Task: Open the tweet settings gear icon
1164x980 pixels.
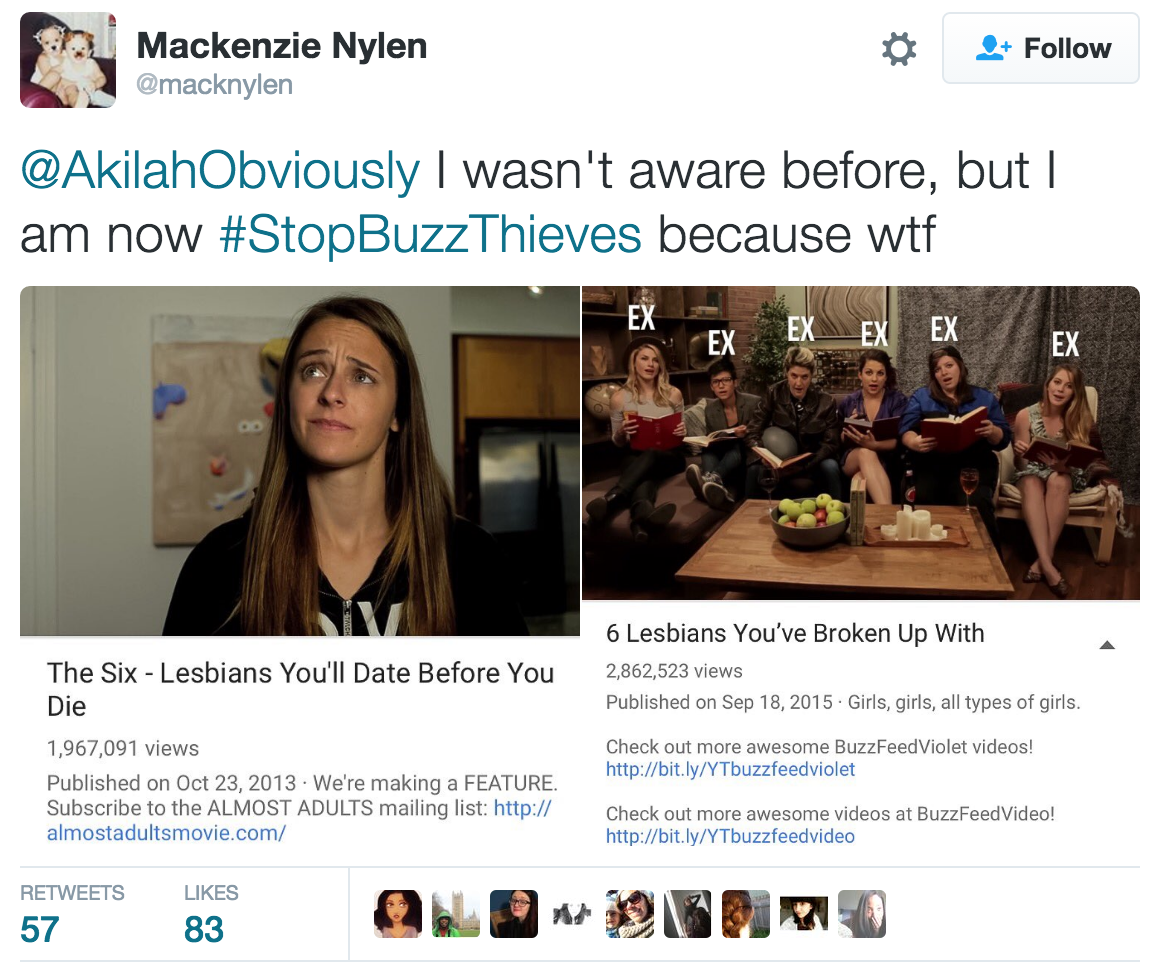Action: pos(898,49)
